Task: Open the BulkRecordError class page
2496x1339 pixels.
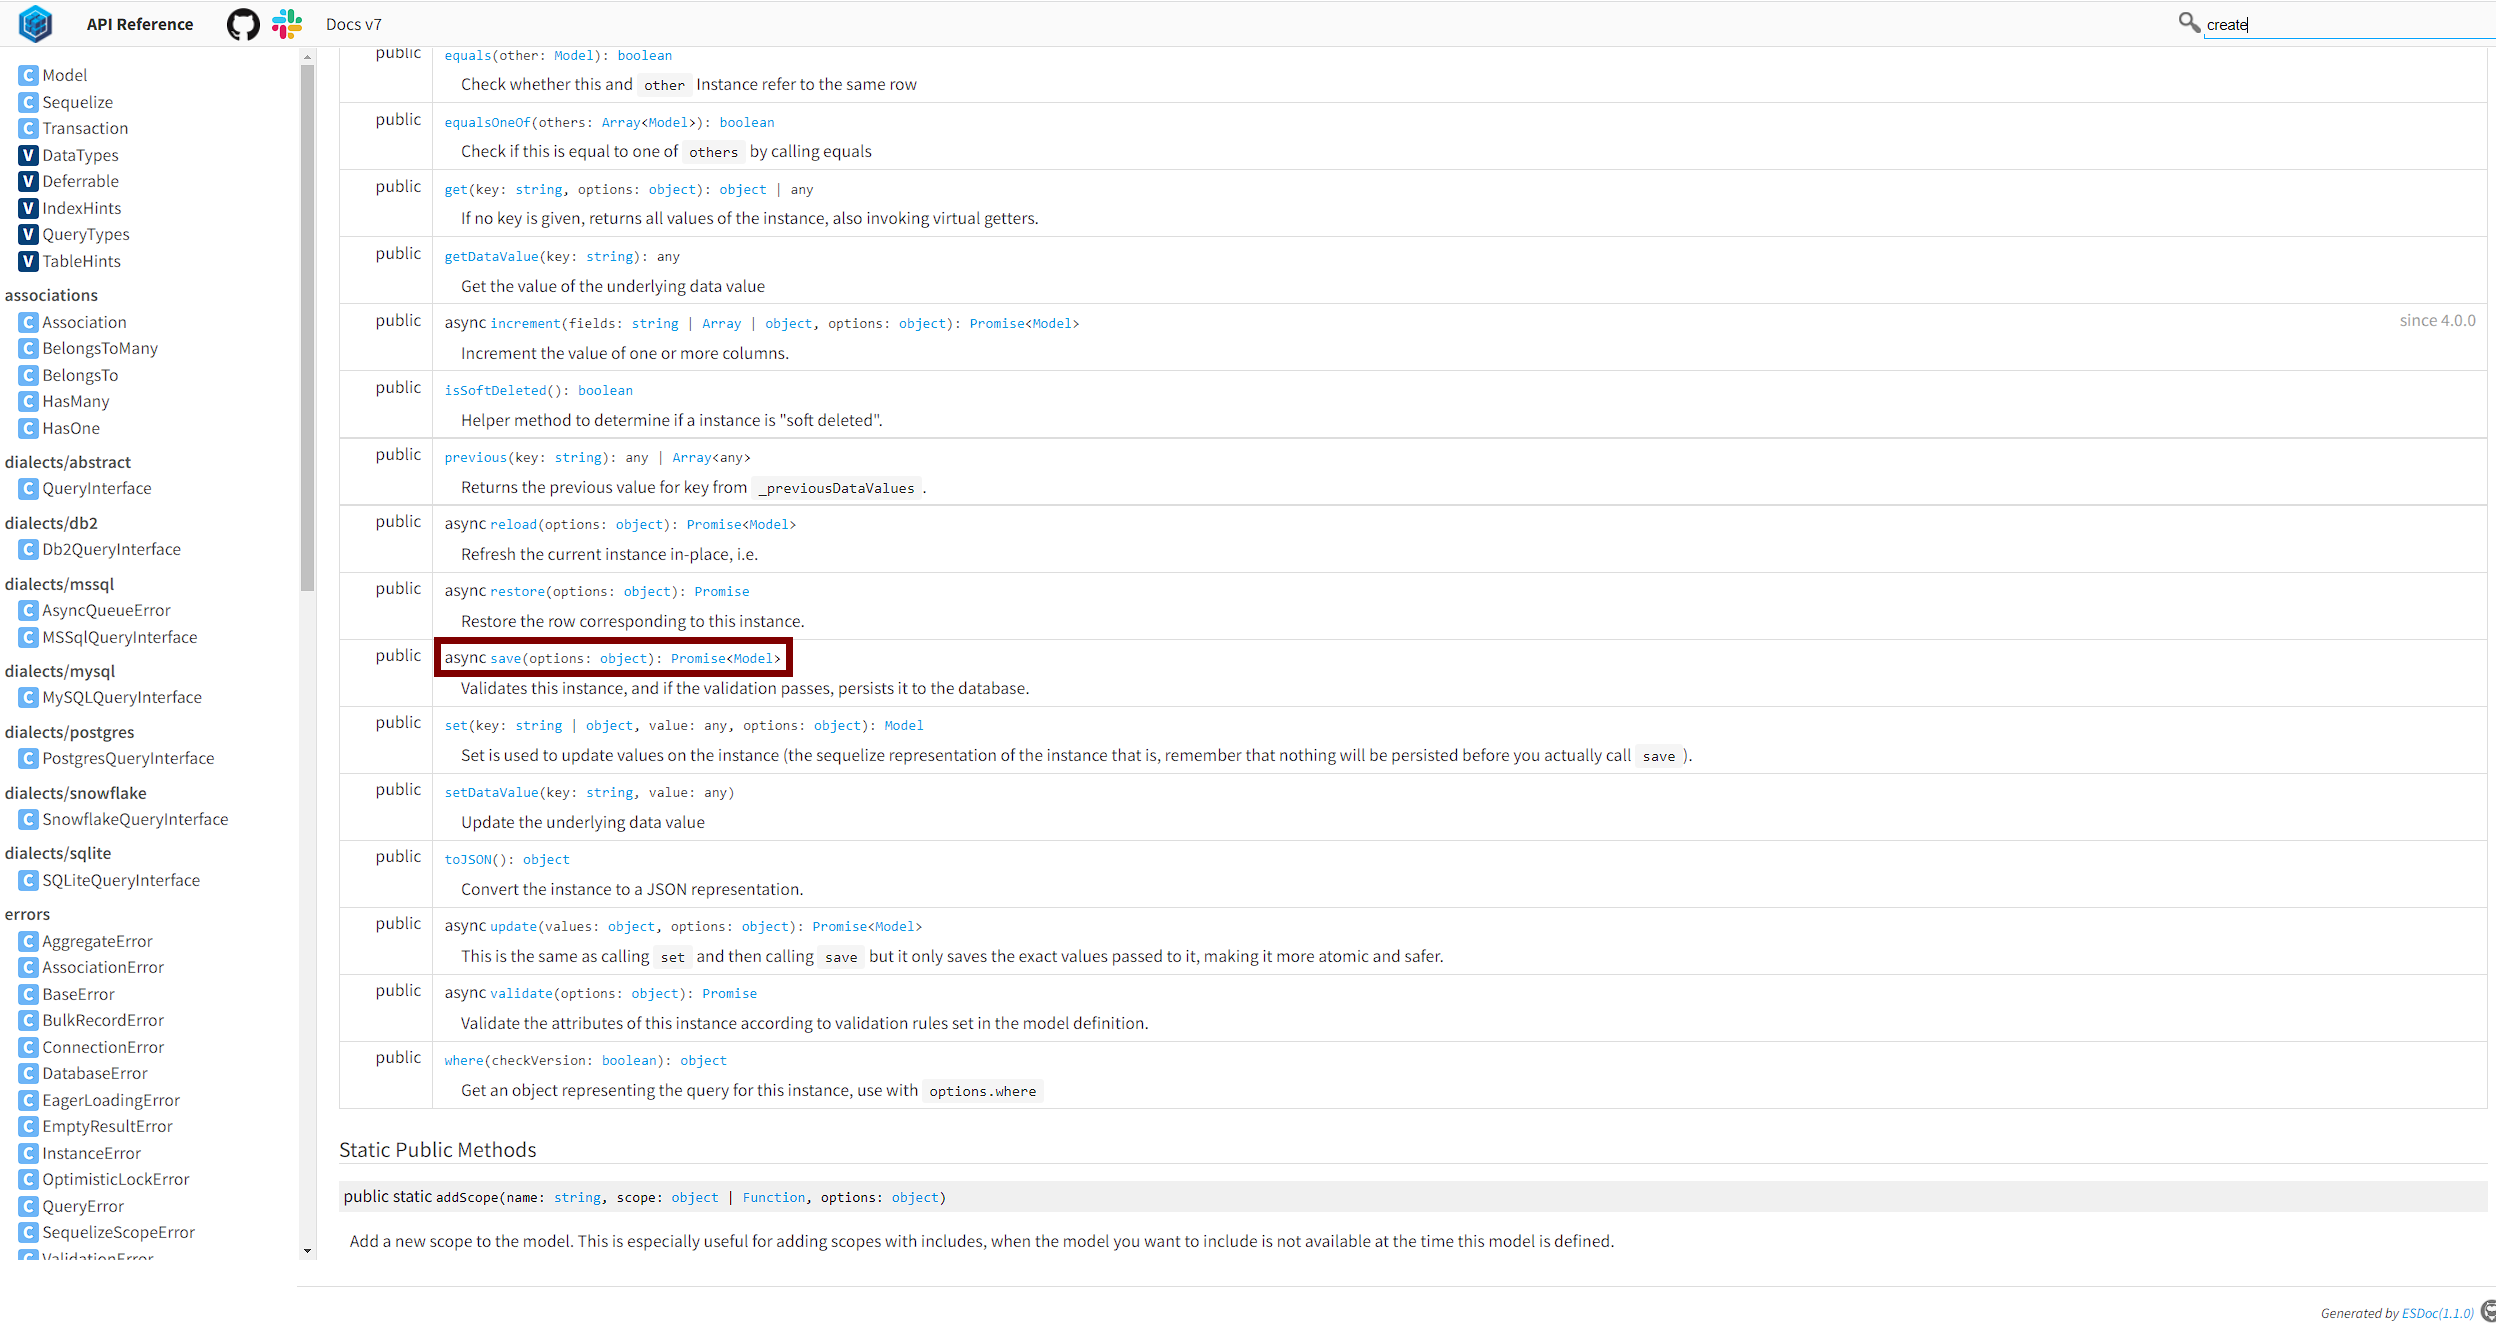Action: click(103, 1020)
